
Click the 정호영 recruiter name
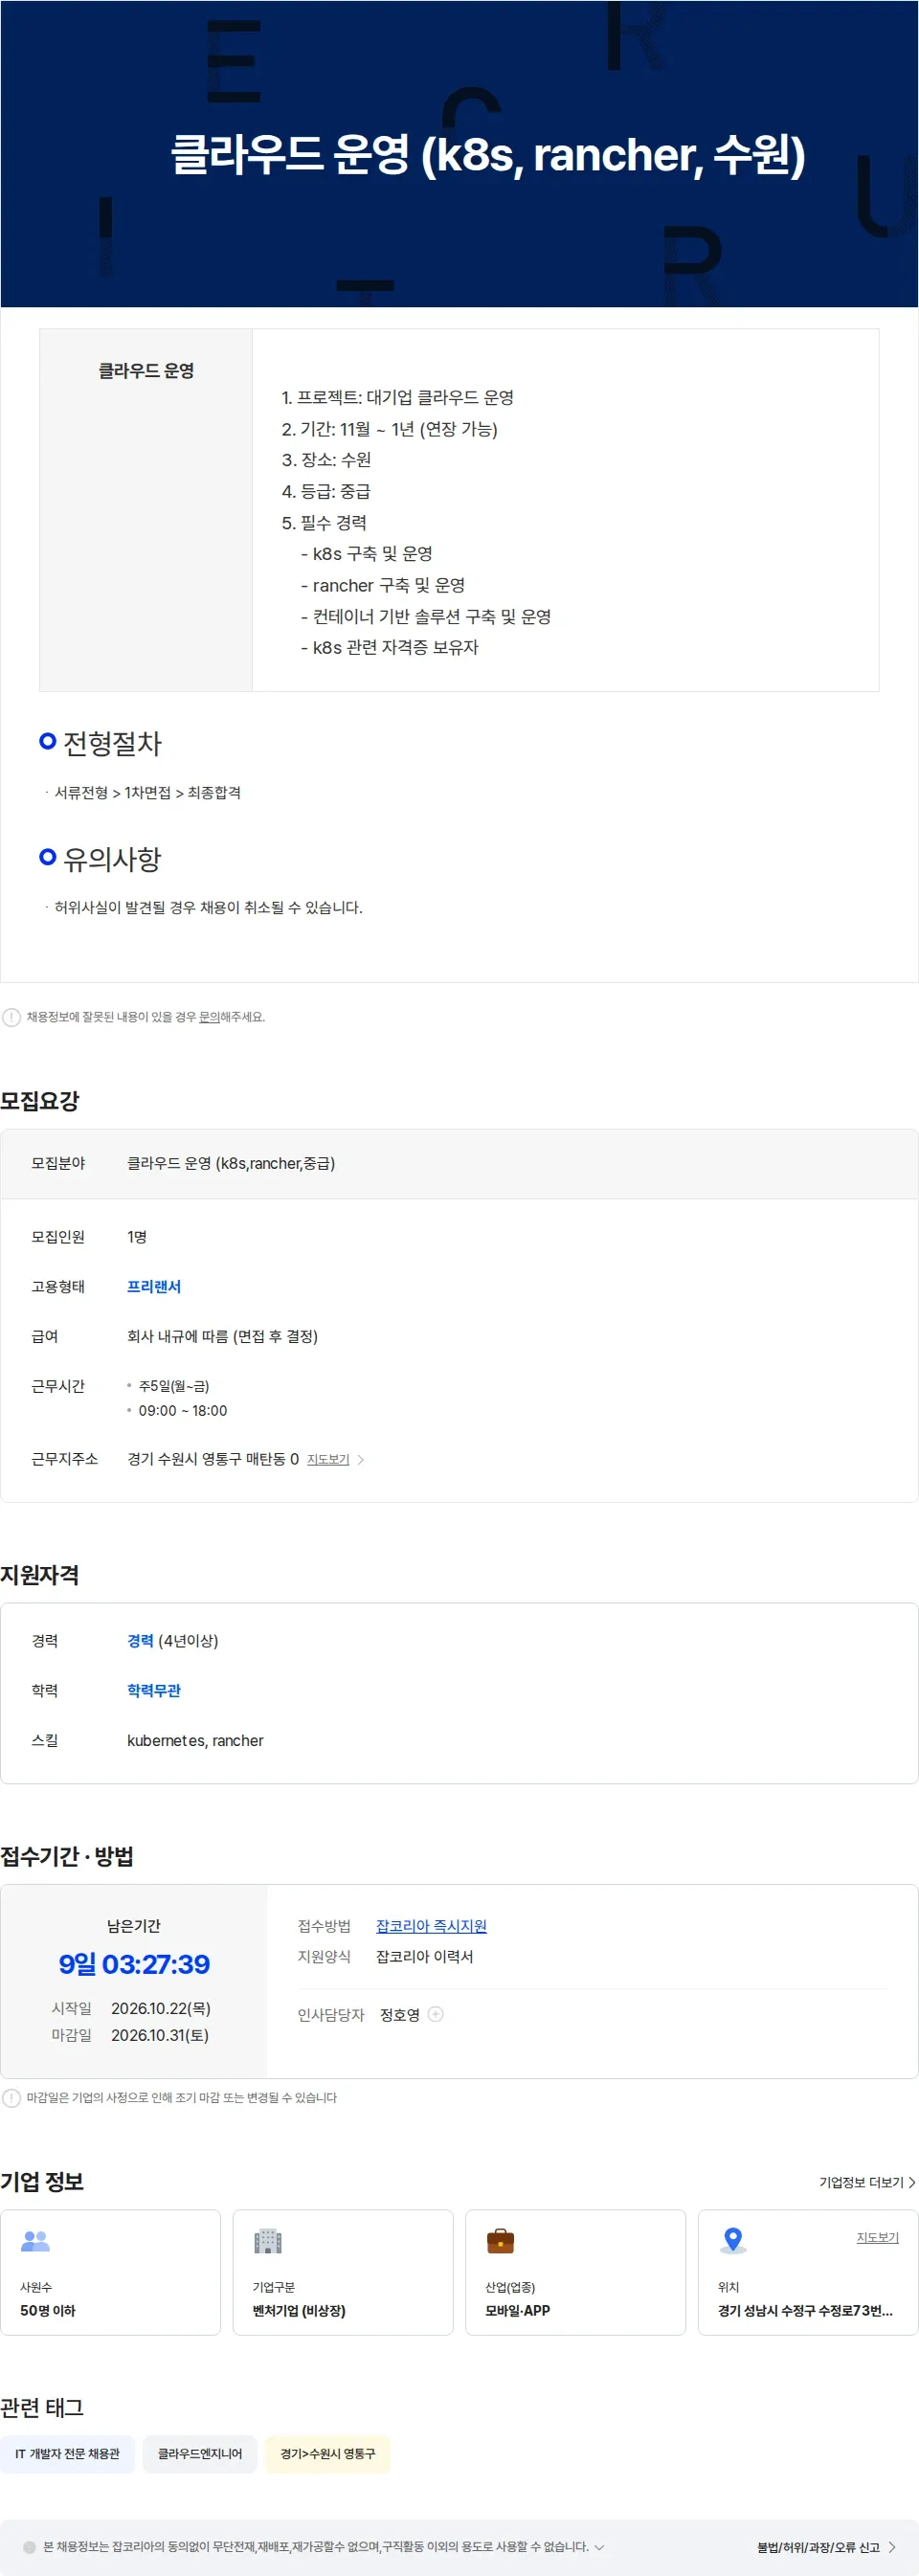tap(400, 2015)
